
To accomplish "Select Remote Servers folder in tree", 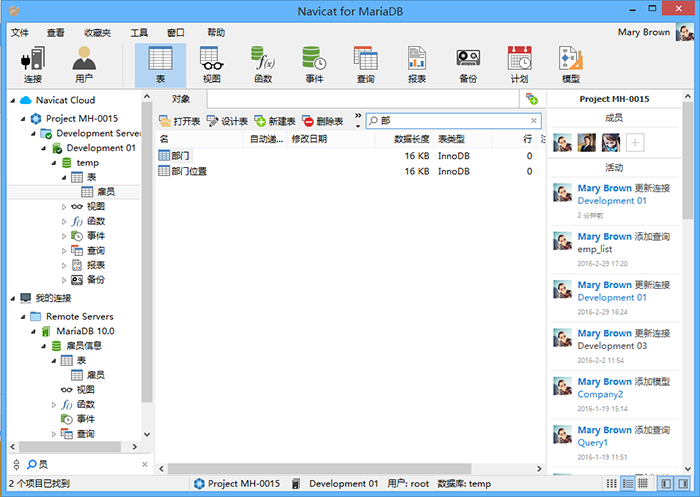I will point(79,317).
